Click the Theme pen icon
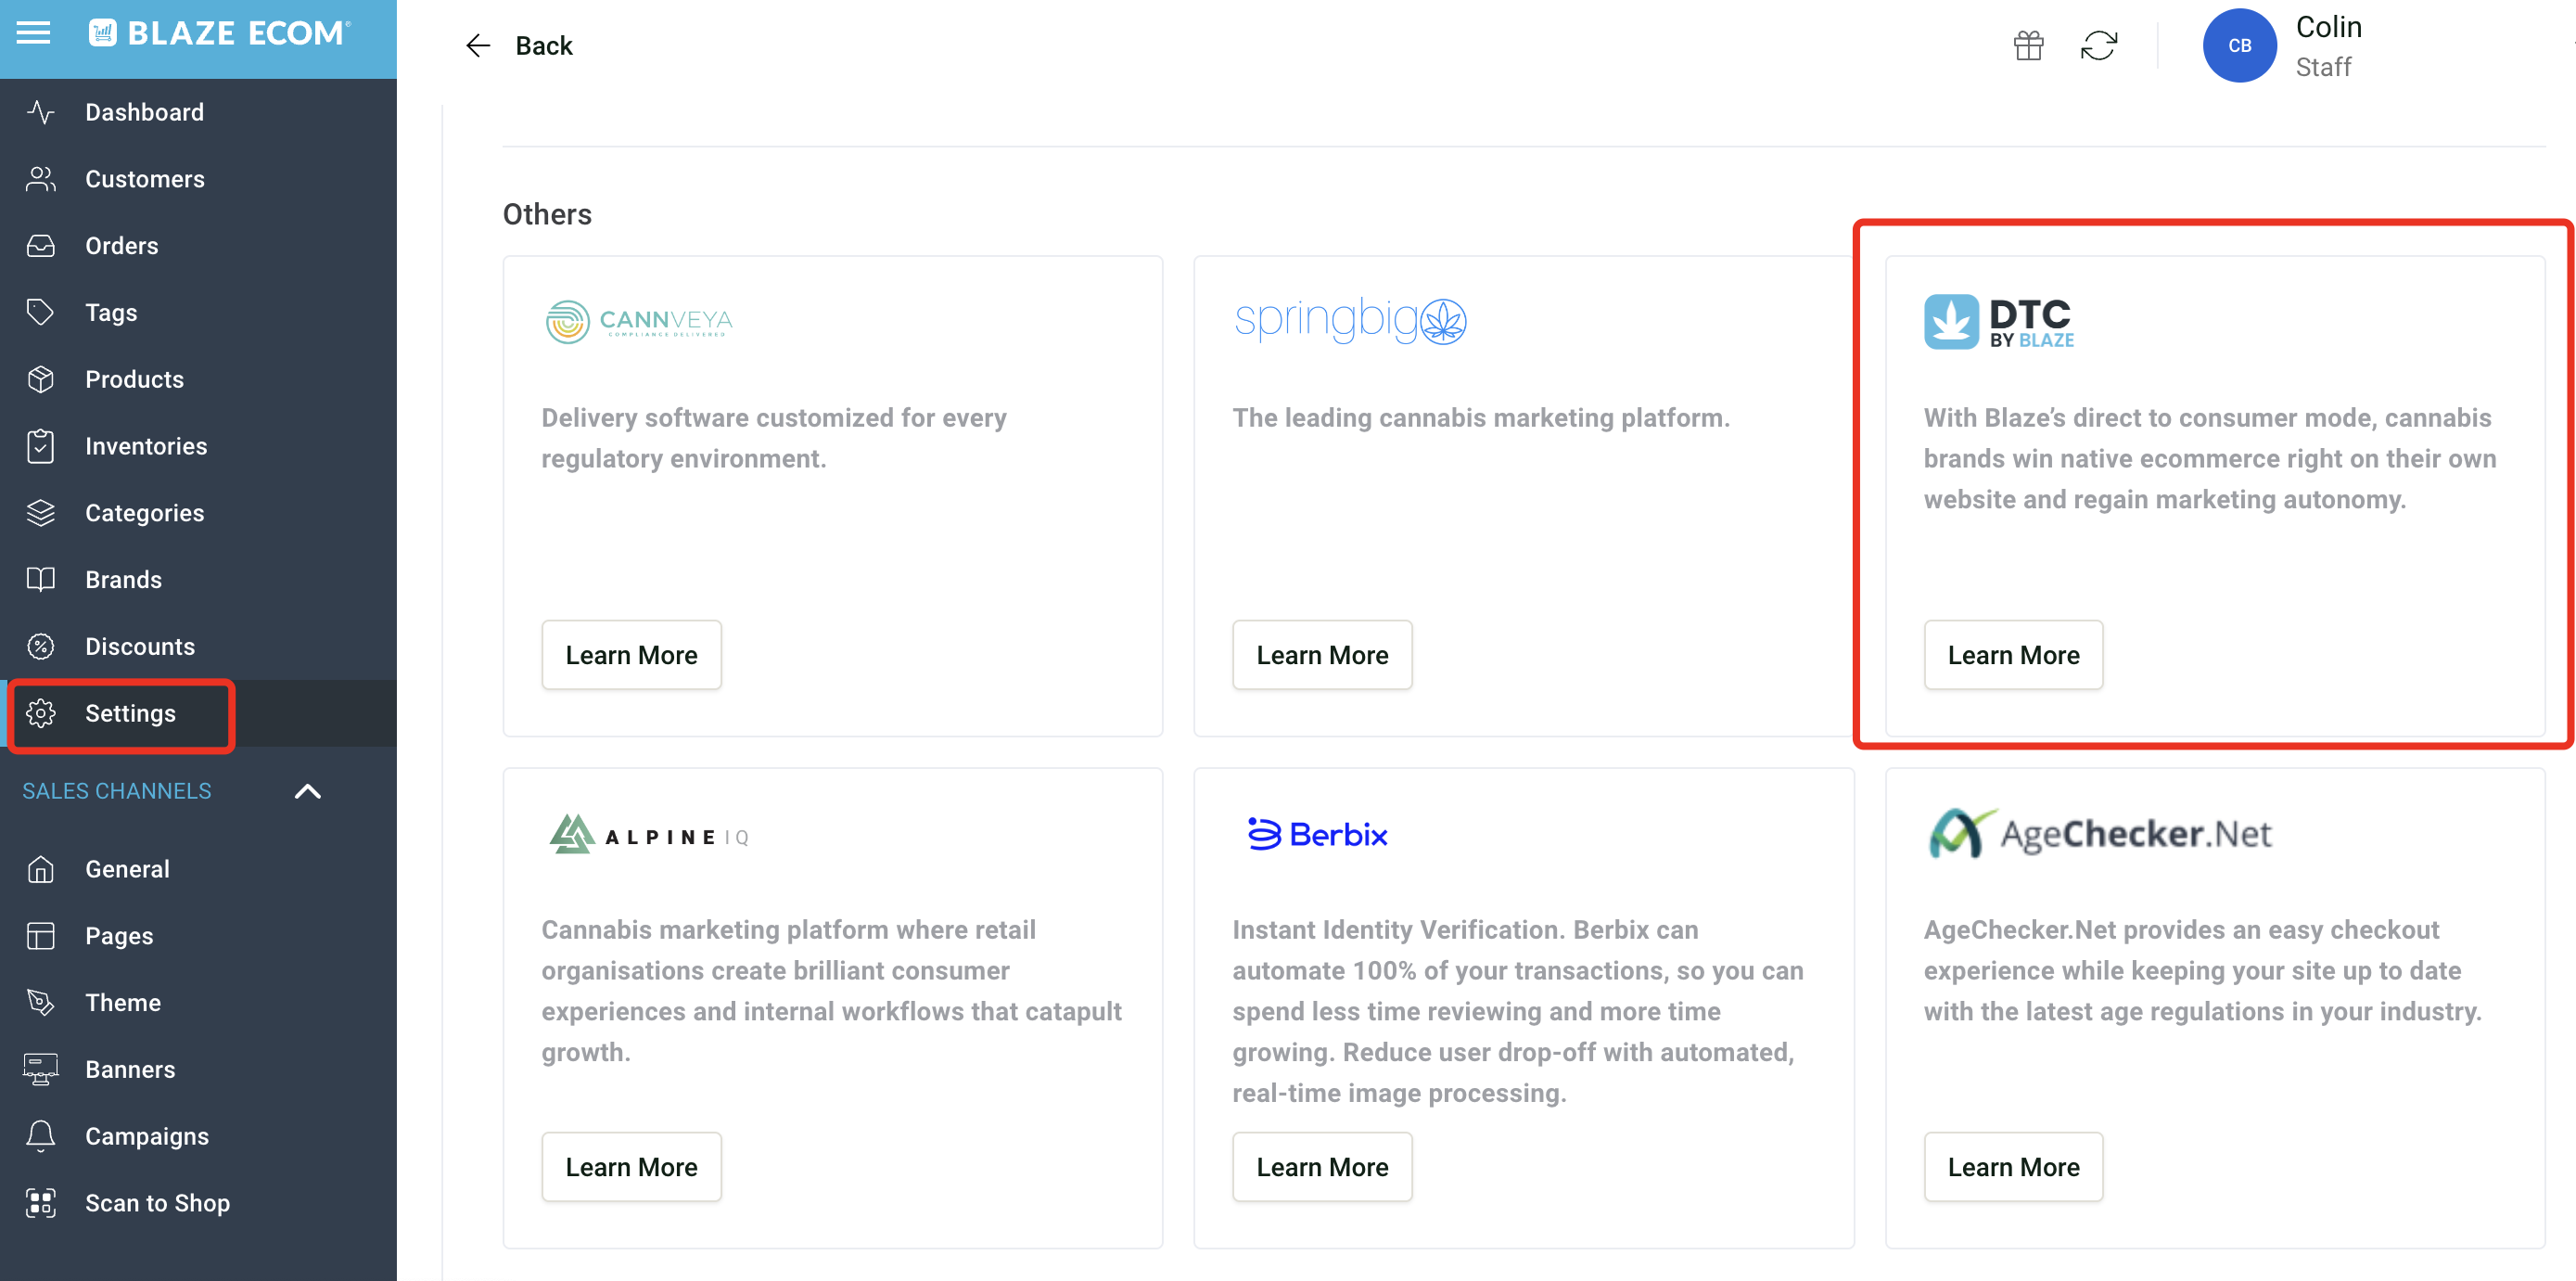Screen dimensions: 2576x1281 point(40,1002)
